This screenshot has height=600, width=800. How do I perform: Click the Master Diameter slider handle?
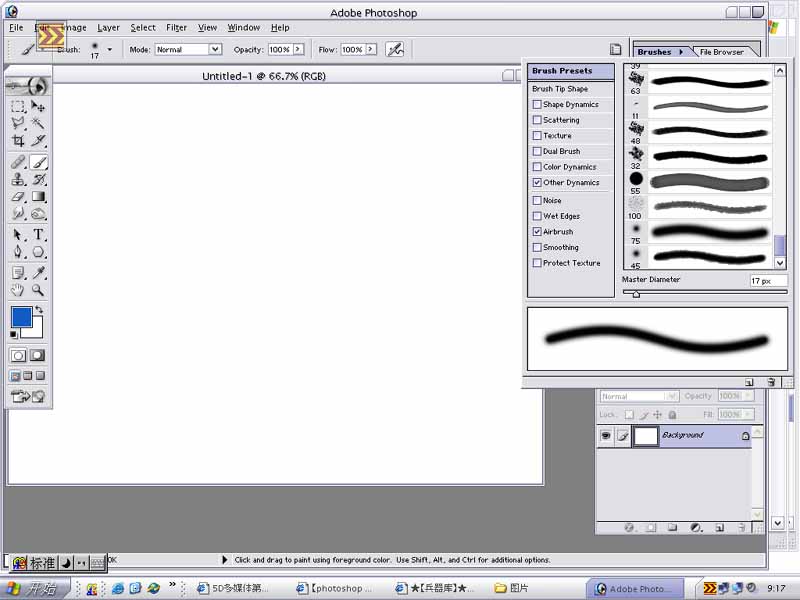tap(636, 294)
